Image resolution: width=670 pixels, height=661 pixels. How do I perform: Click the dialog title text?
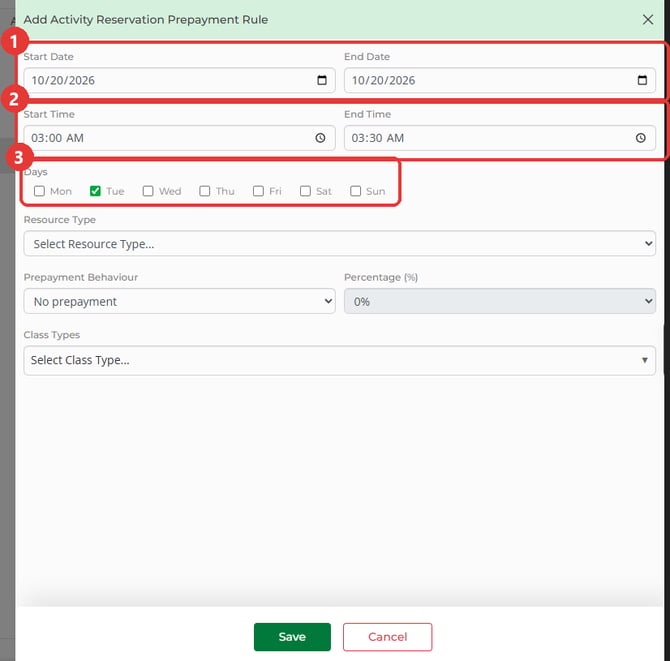[146, 20]
